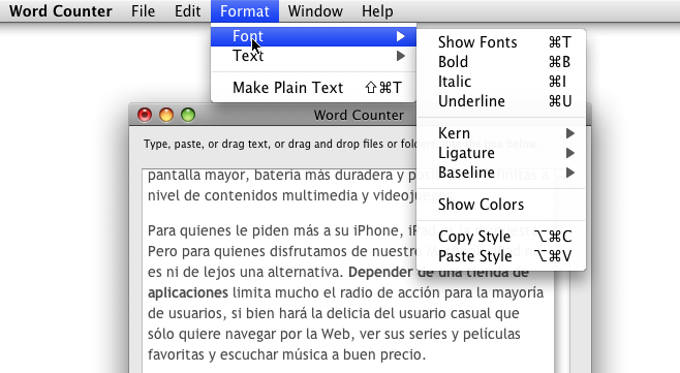This screenshot has height=373, width=680.
Task: Select the highlighted Font submenu item
Action: 313,36
